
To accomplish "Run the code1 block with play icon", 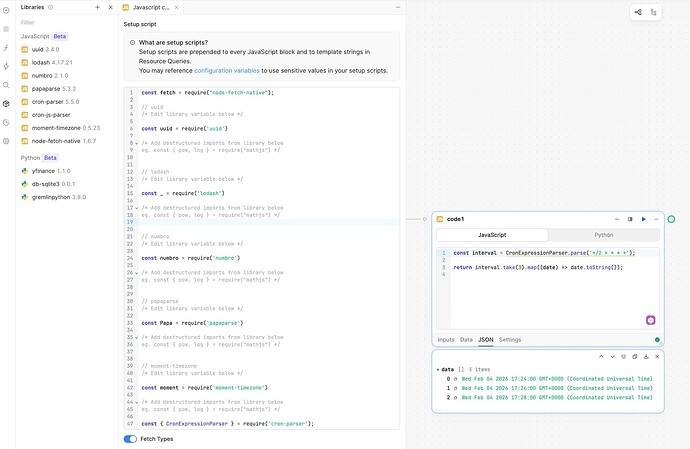I will (643, 219).
